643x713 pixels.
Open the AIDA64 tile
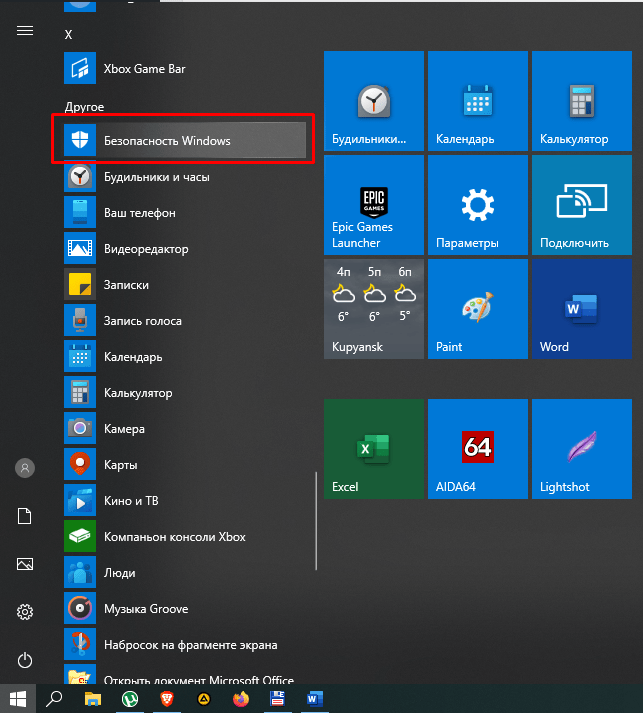(478, 449)
